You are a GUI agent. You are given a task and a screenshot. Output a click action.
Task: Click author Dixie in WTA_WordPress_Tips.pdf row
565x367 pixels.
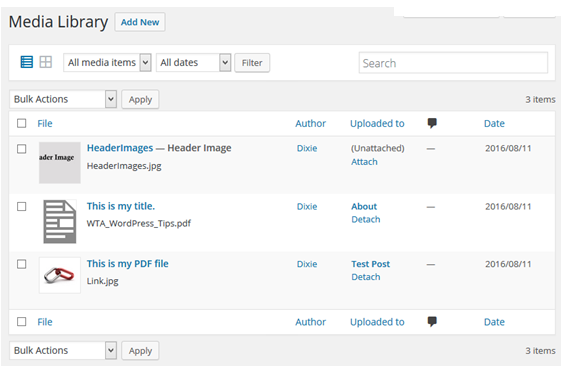click(x=307, y=206)
